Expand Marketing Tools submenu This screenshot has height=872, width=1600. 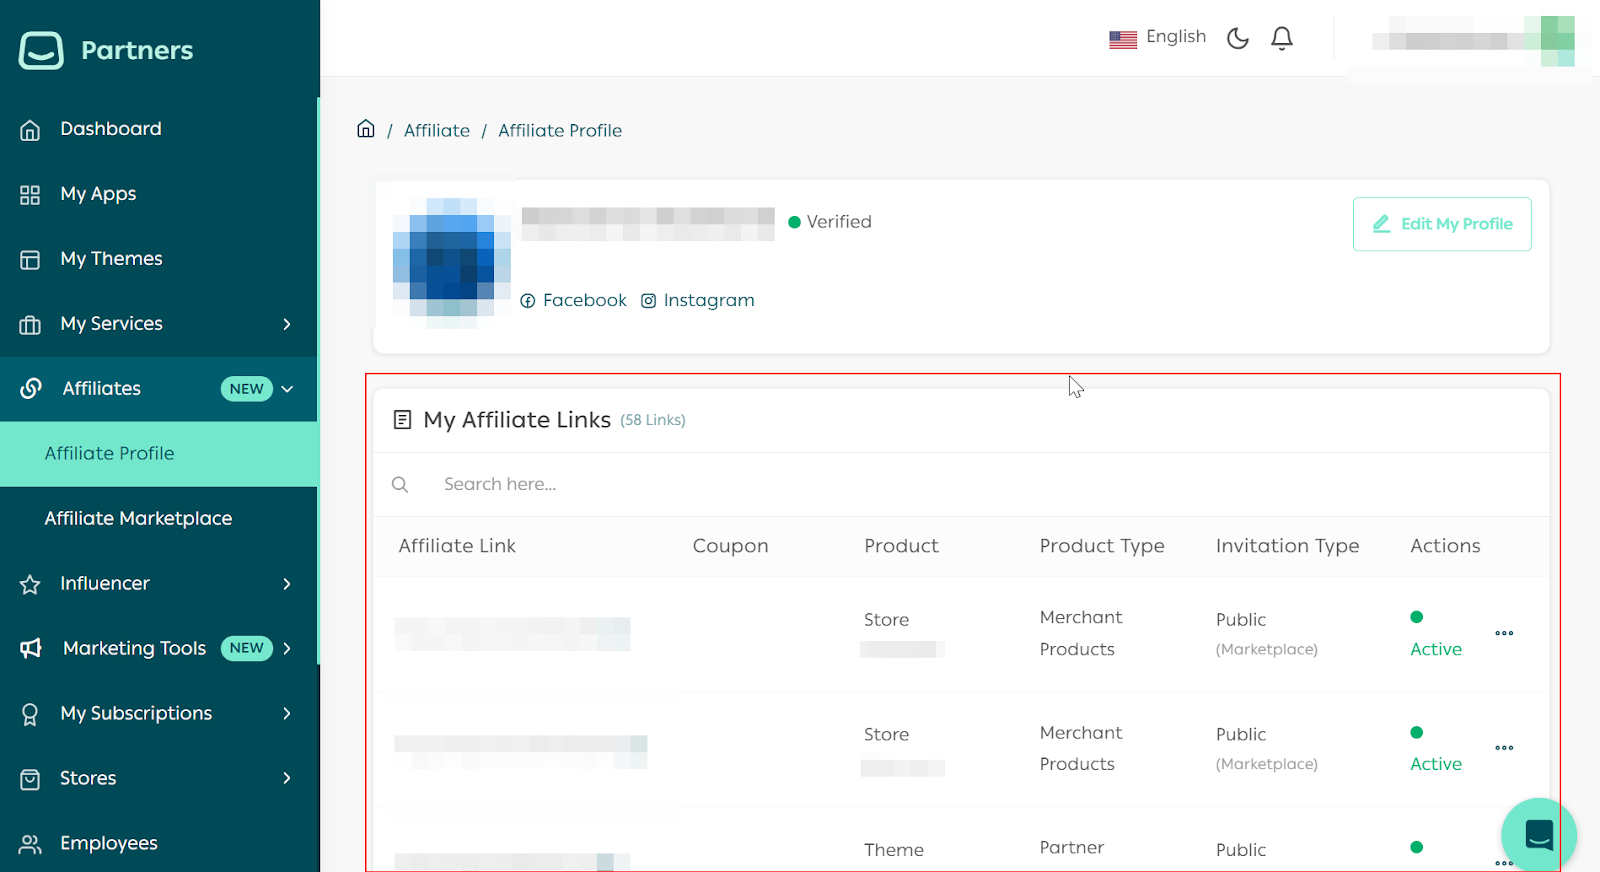tap(287, 649)
